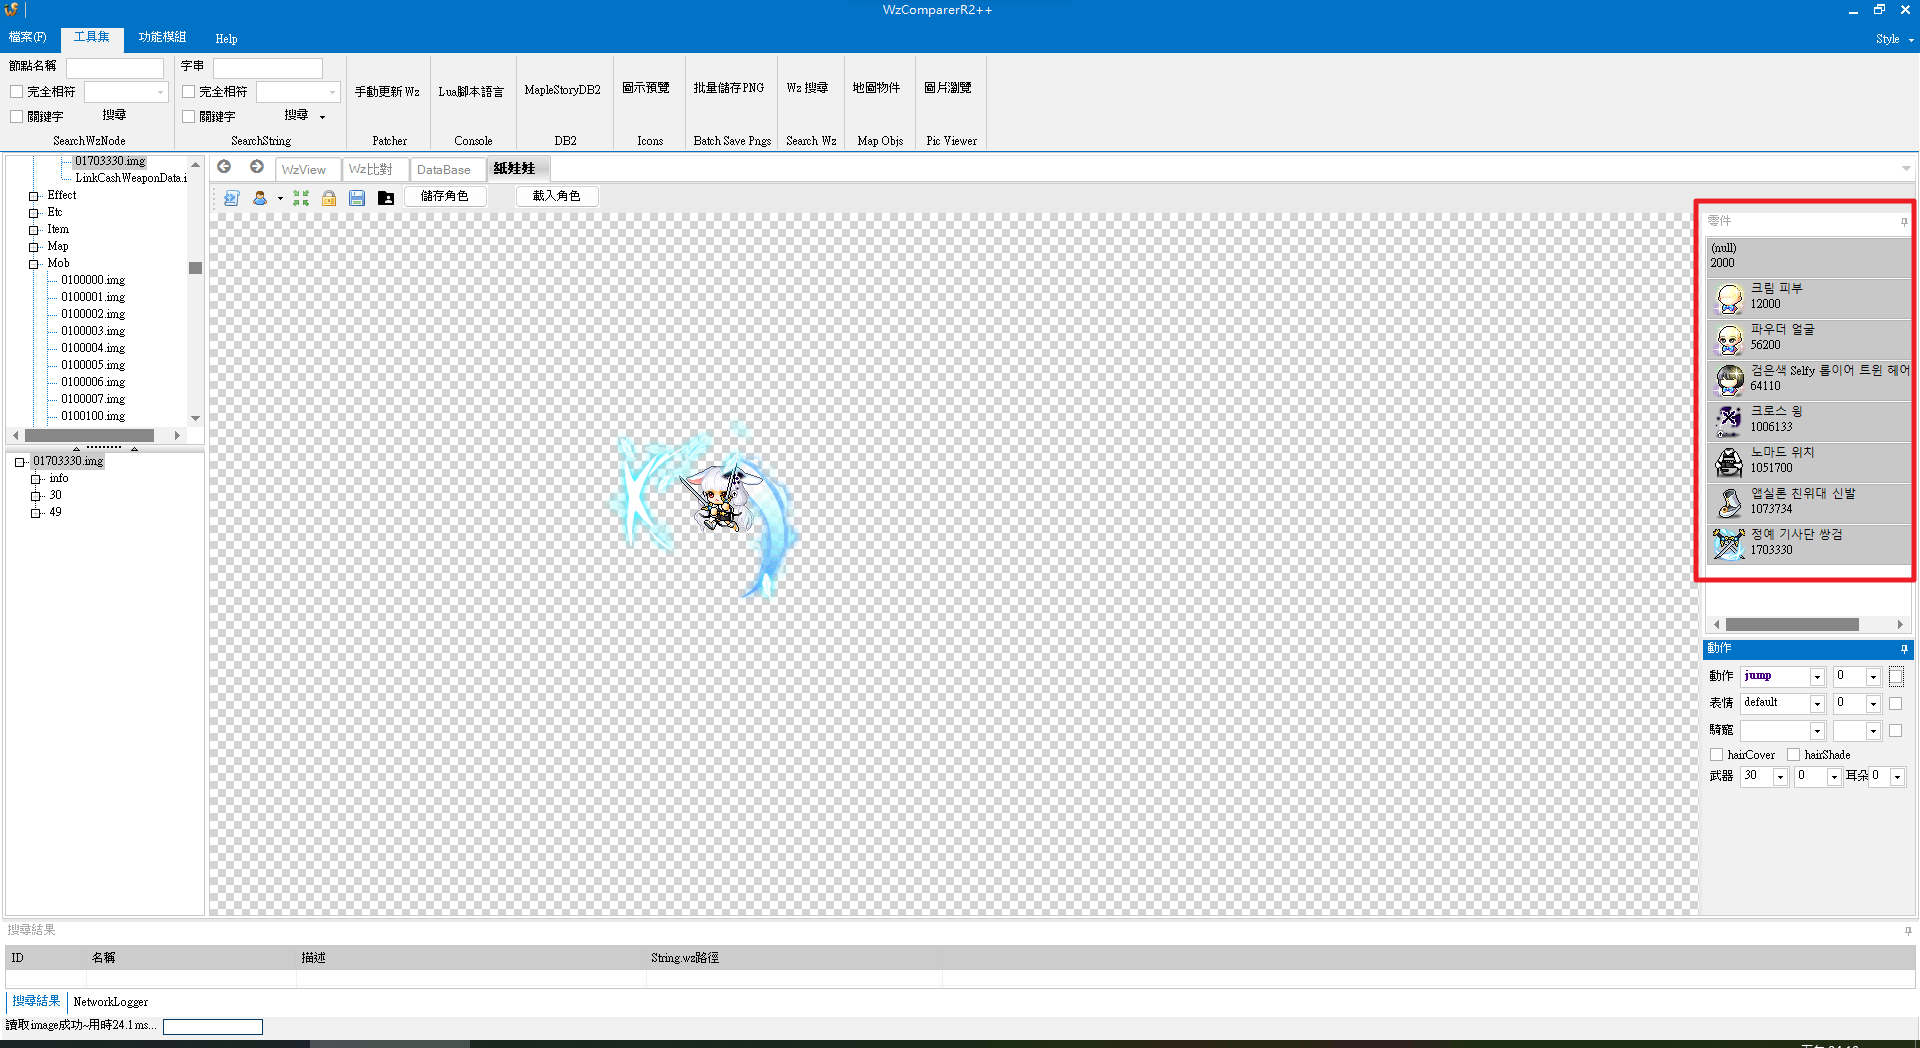The image size is (1920, 1048).
Task: Expand the Effect tree node
Action: tap(34, 196)
